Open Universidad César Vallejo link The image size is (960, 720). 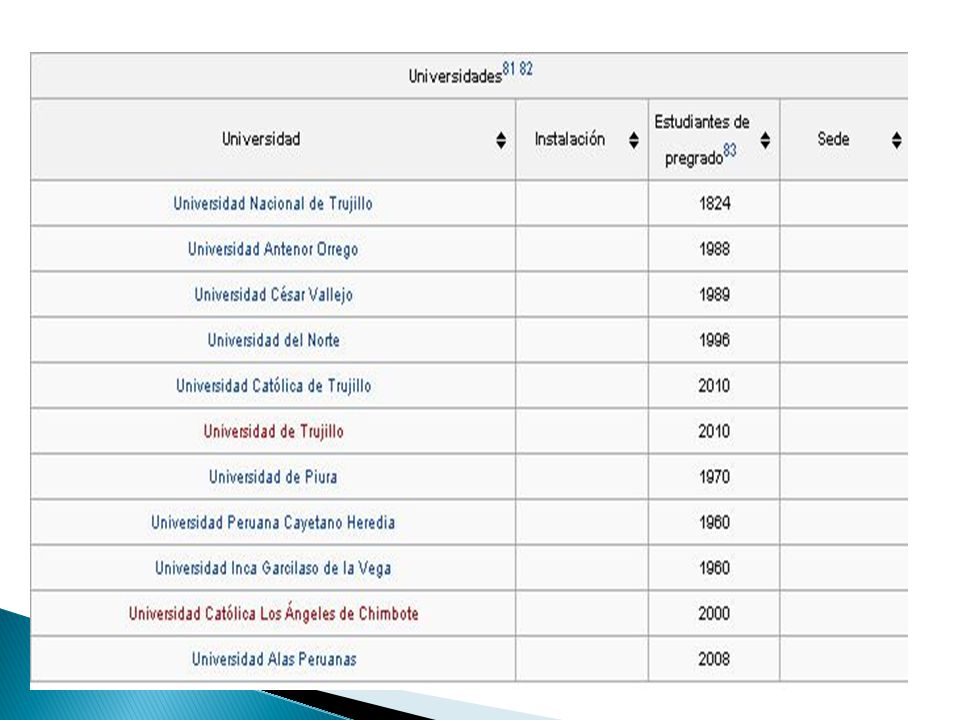coord(273,294)
